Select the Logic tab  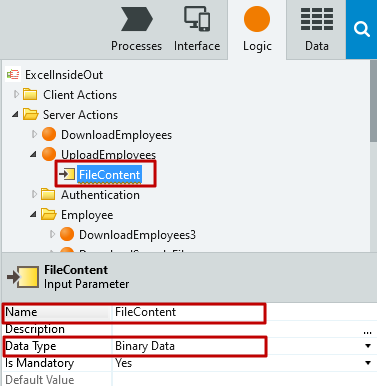[x=257, y=29]
